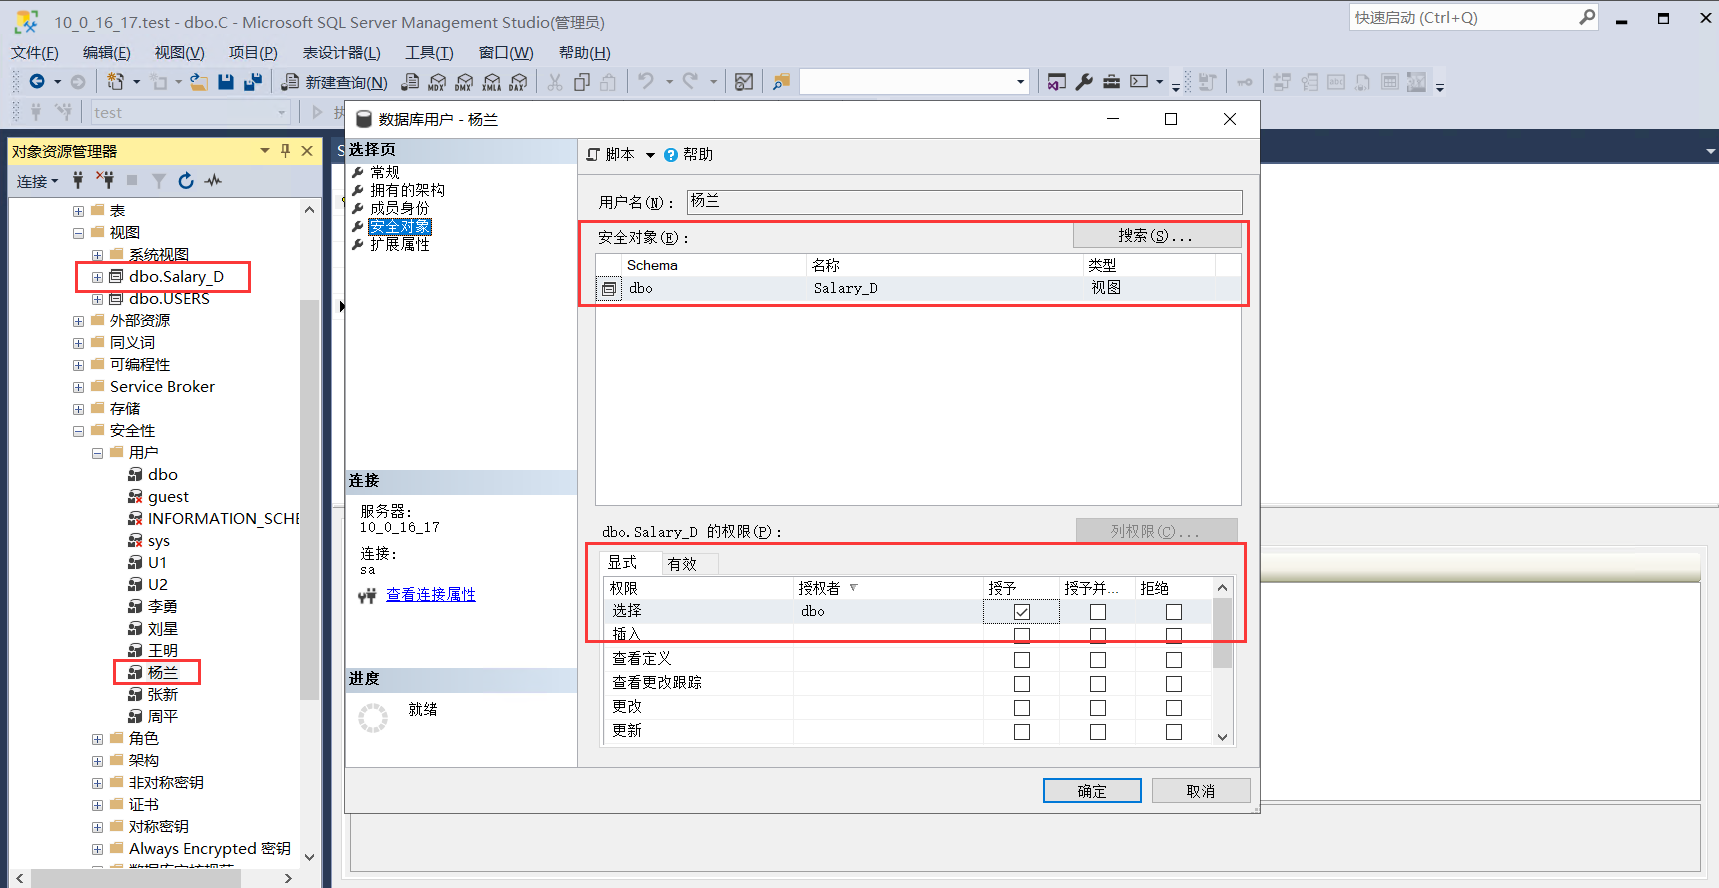
Task: Open the script dropdown arrow
Action: [x=650, y=155]
